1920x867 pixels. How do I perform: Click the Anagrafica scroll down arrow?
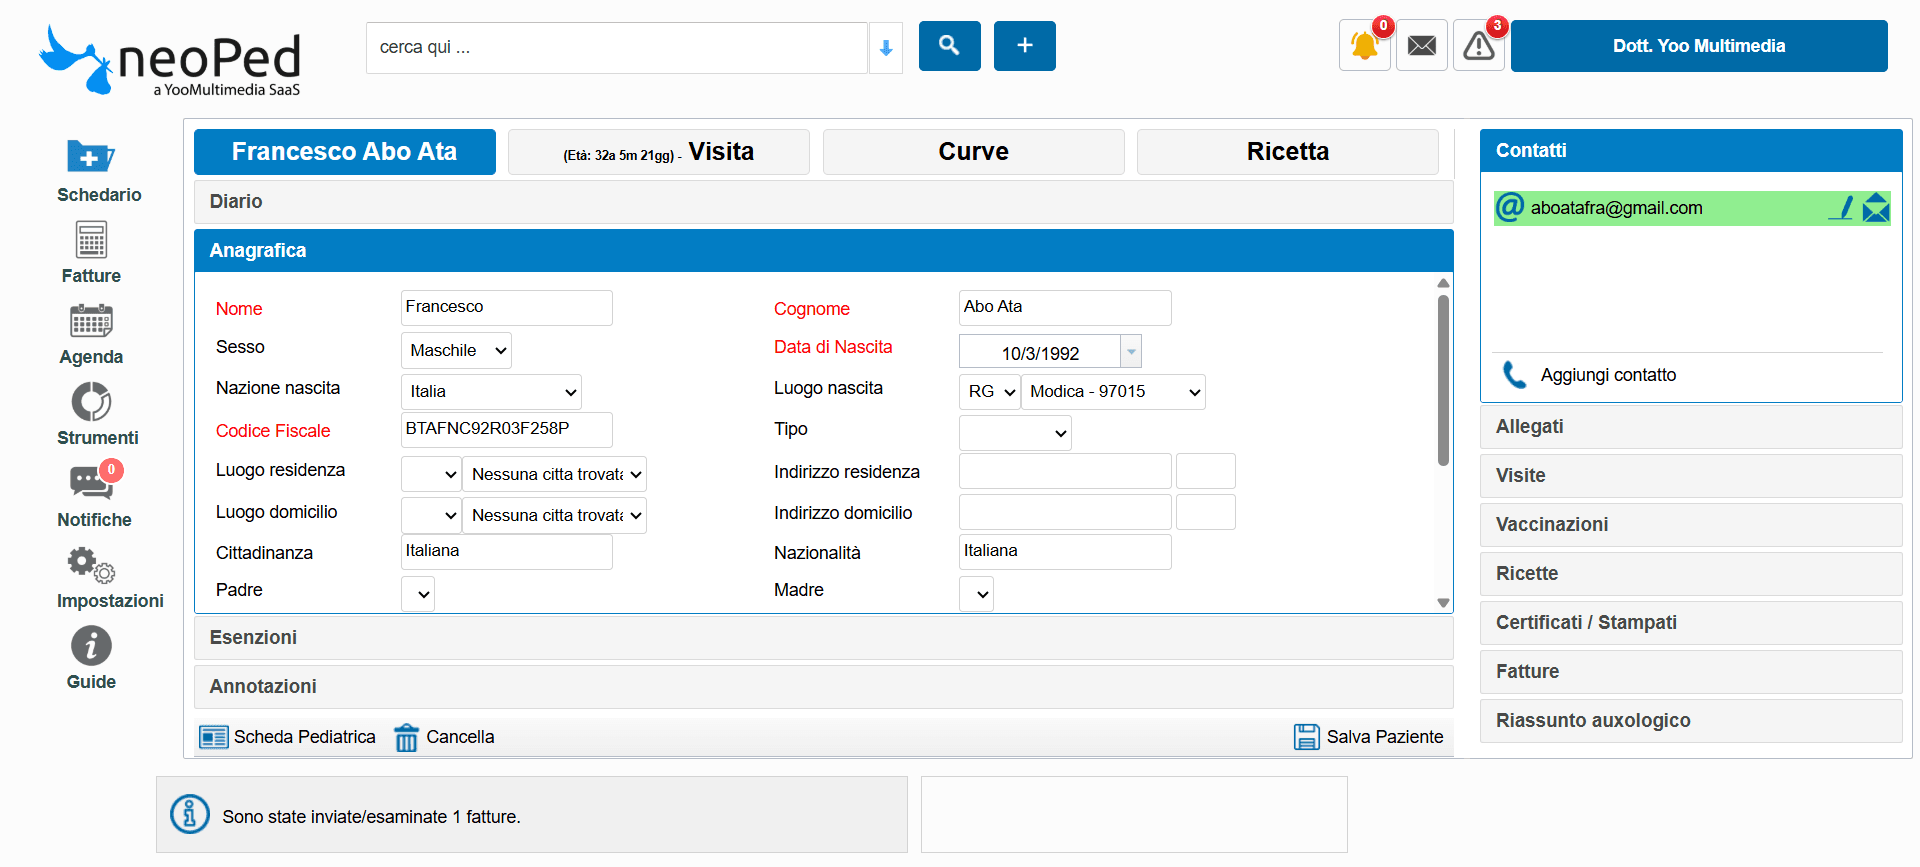(1443, 603)
